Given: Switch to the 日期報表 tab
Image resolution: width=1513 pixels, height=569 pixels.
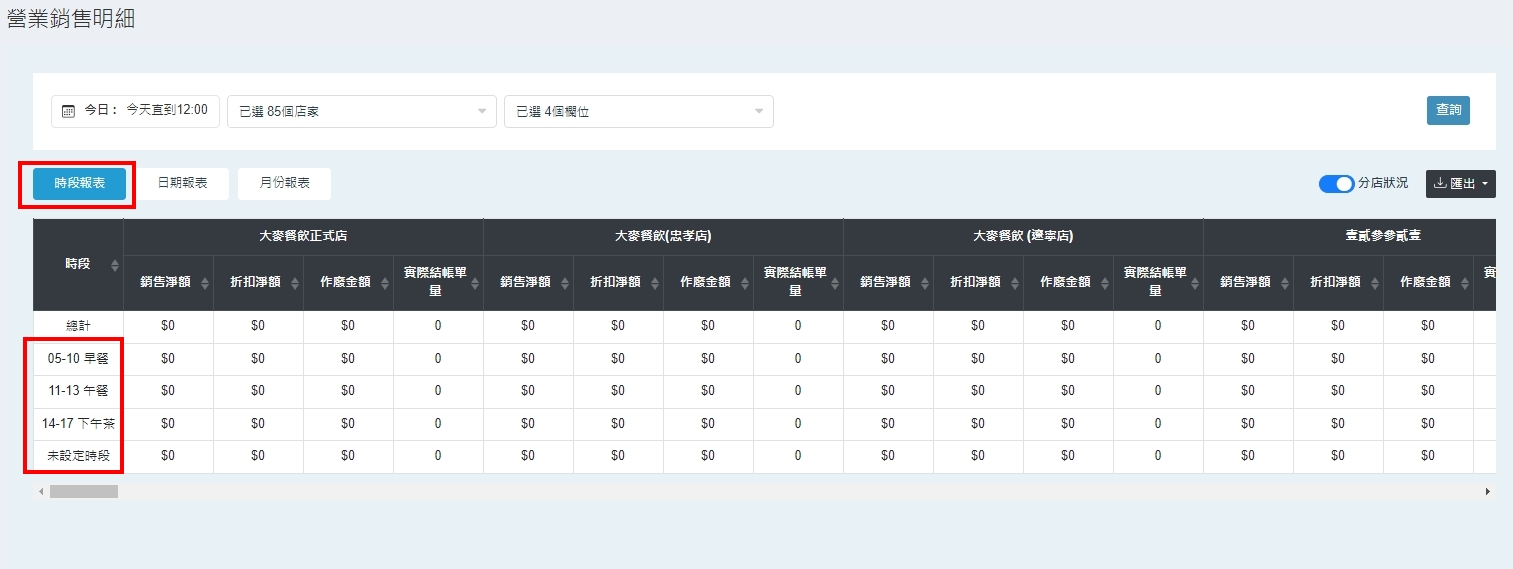Looking at the screenshot, I should [x=183, y=184].
